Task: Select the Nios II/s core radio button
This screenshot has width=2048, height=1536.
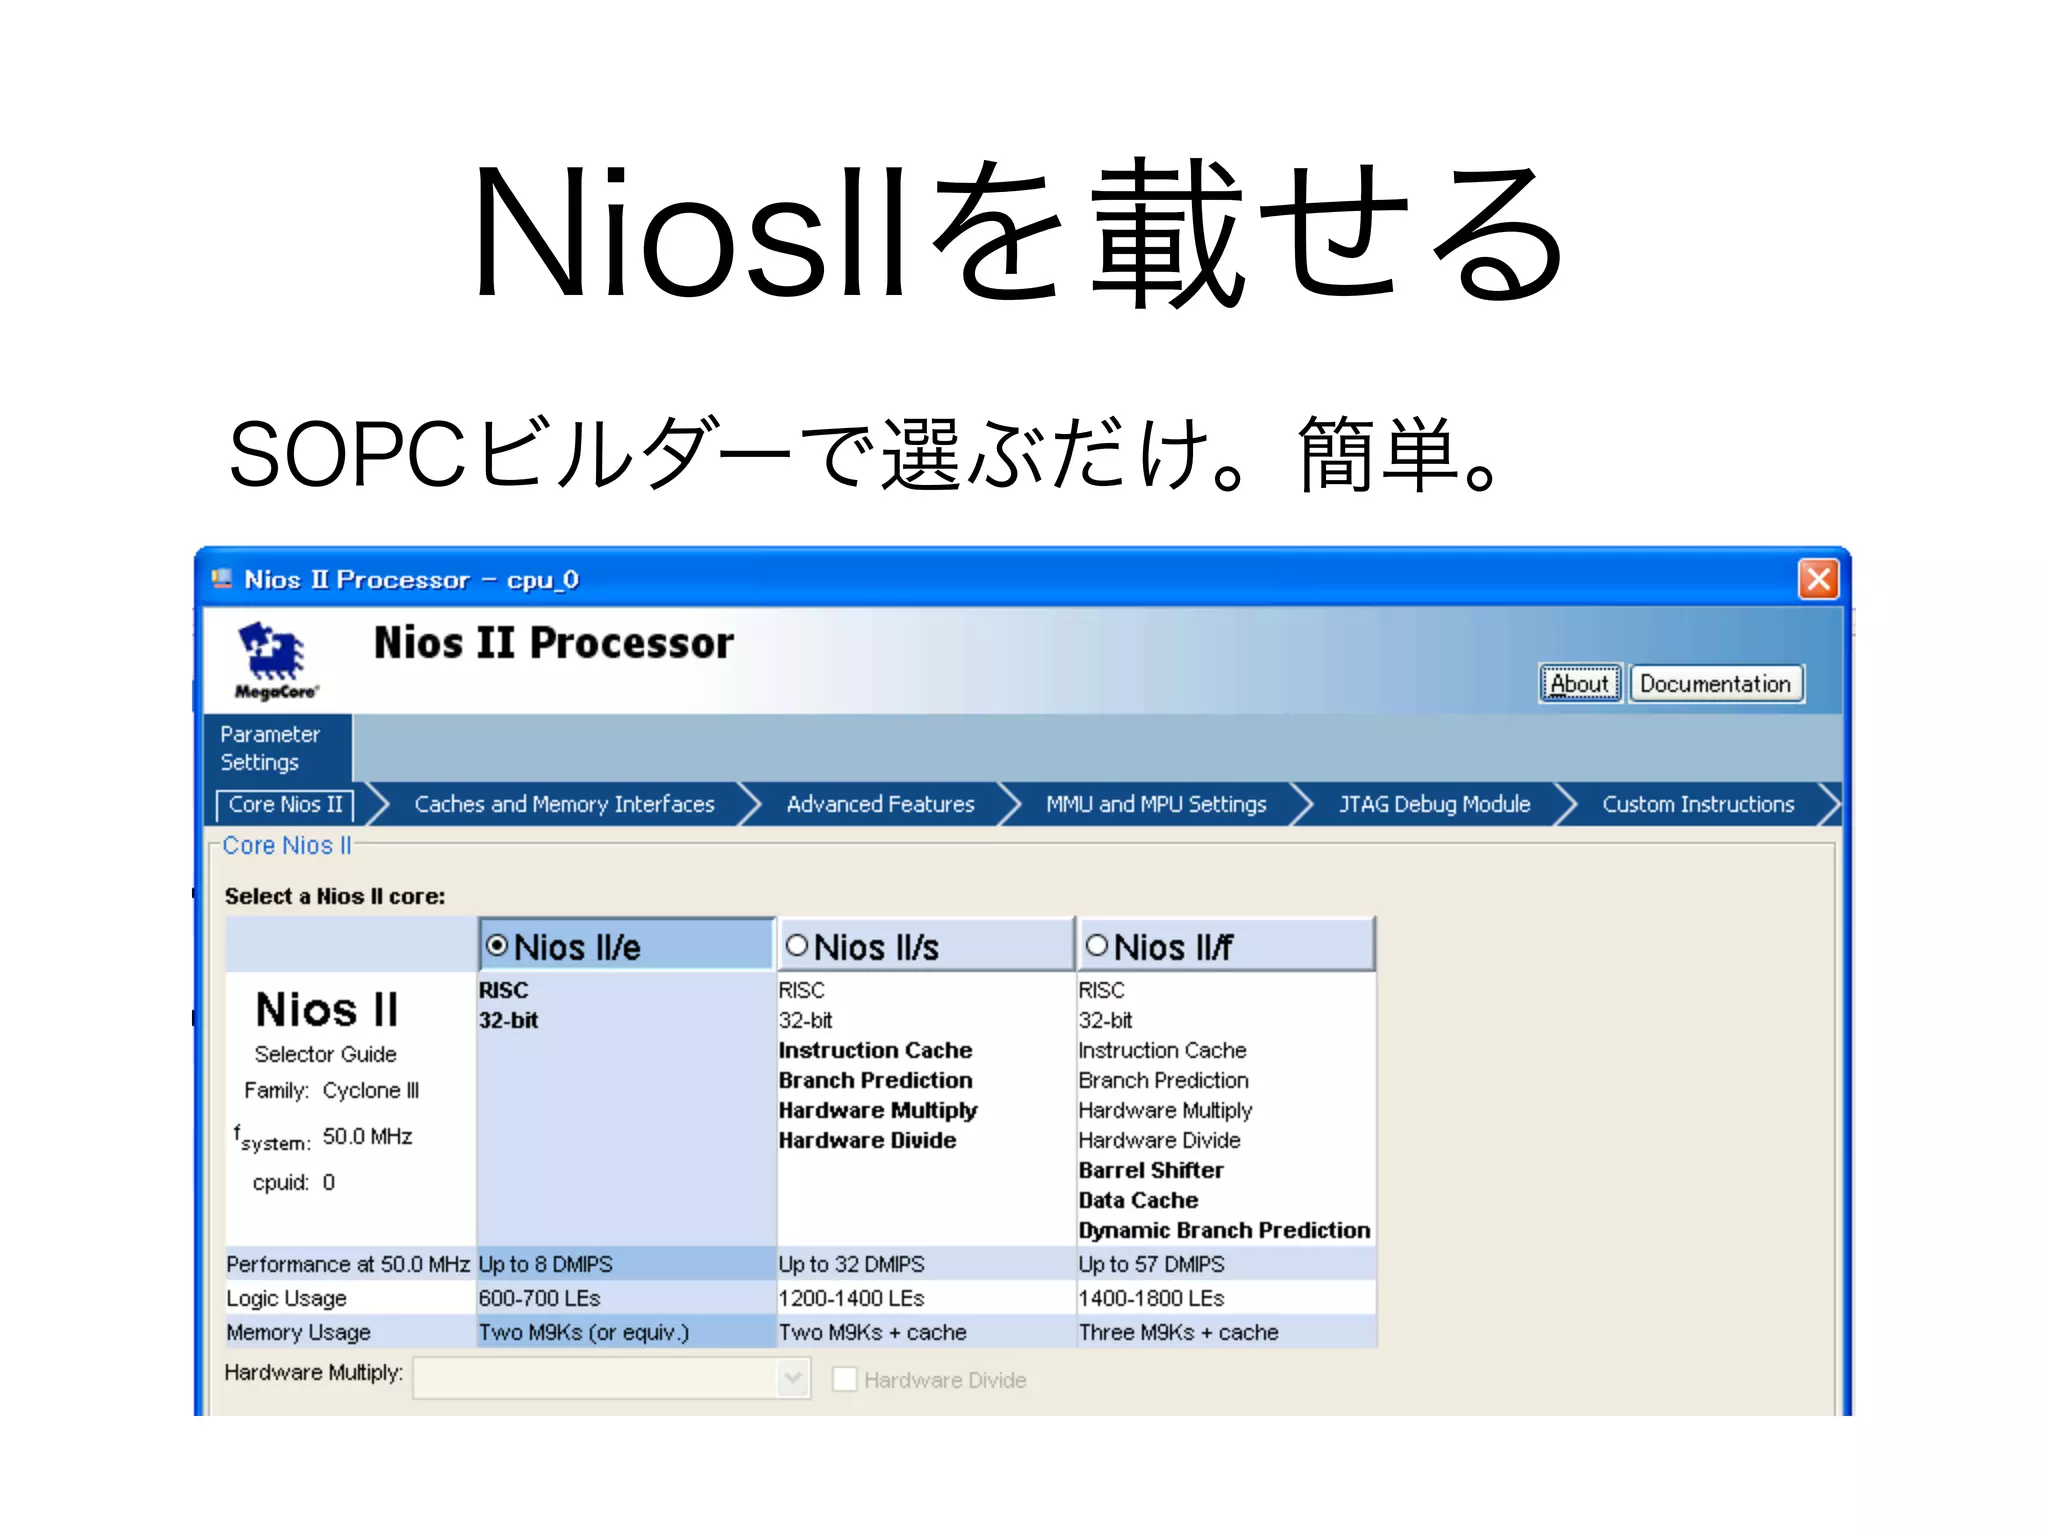Action: click(x=797, y=945)
